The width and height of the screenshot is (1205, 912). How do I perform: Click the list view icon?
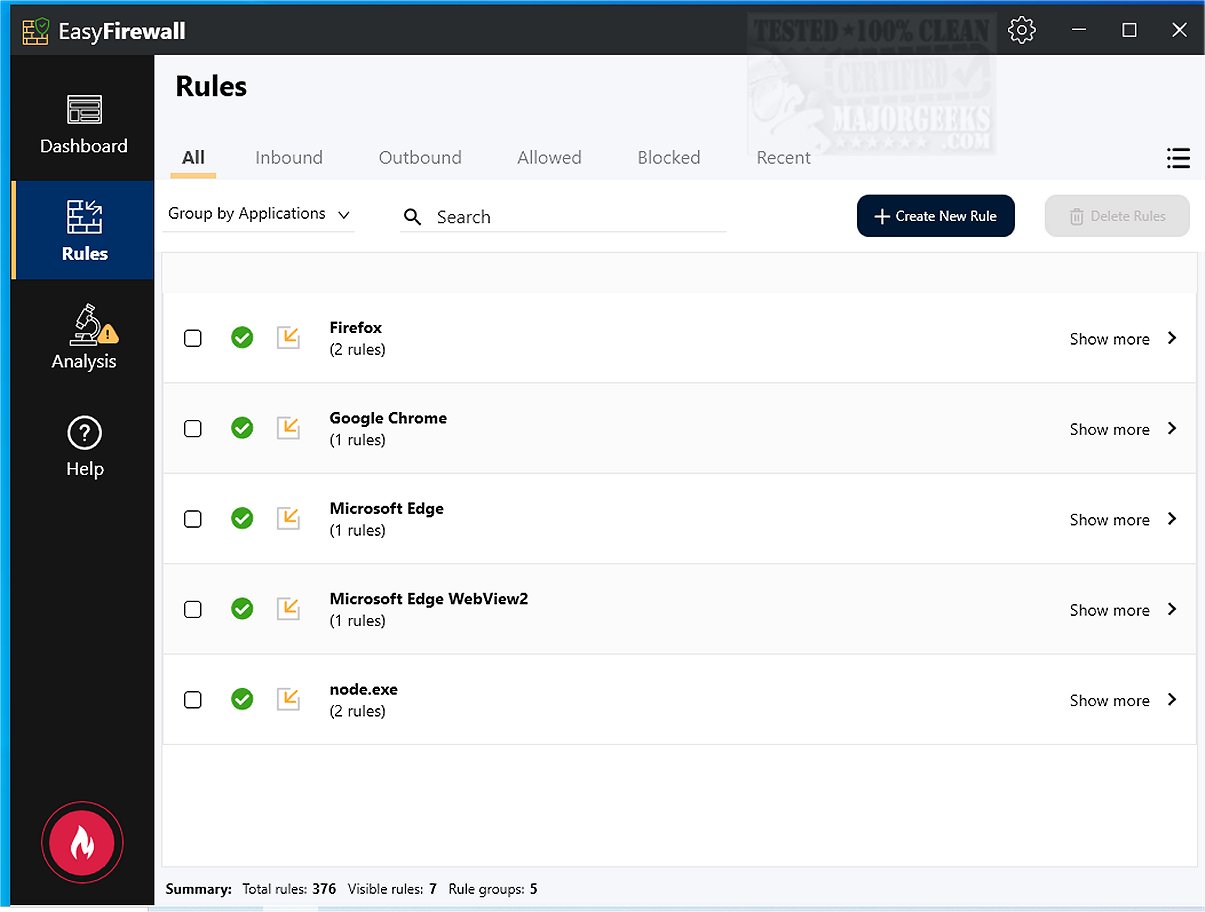[x=1178, y=158]
